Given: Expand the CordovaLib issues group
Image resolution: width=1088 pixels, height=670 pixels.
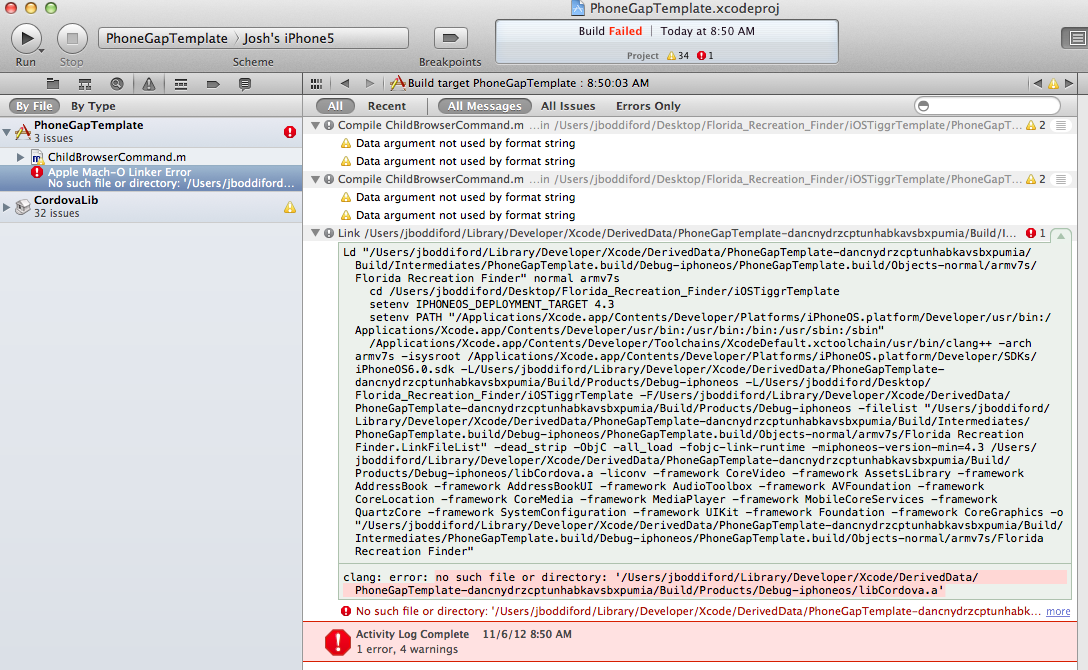Looking at the screenshot, I should 8,207.
